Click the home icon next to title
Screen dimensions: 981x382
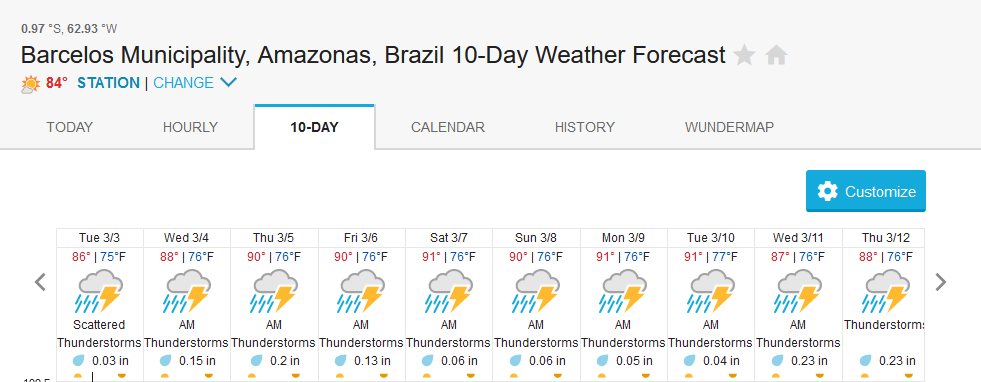coord(776,56)
